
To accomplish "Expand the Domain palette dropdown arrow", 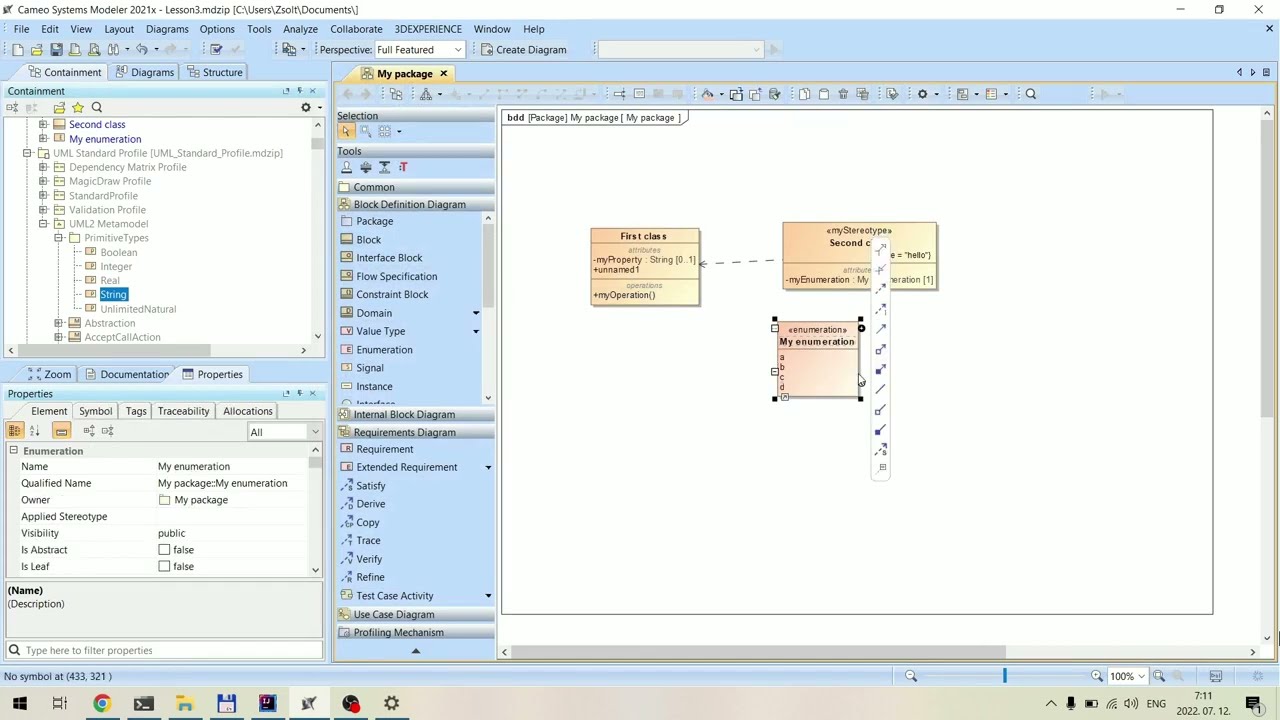I will [x=476, y=313].
